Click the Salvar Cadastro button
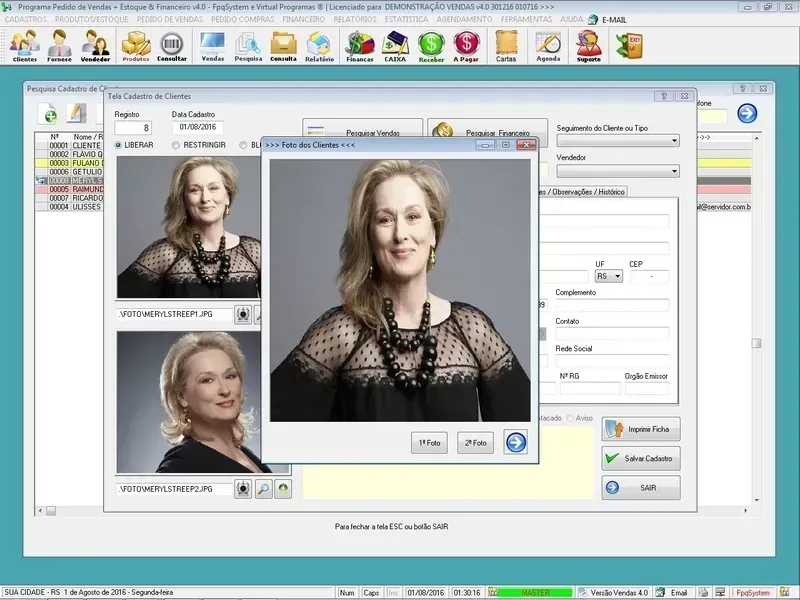The image size is (800, 600). coord(641,459)
